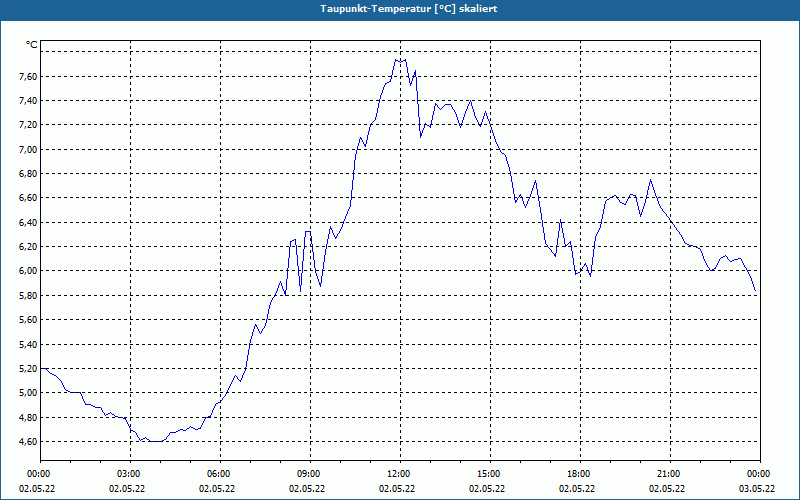Viewport: 800px width, 500px height.
Task: Click the 6,00 y-axis value
Action: tap(28, 271)
